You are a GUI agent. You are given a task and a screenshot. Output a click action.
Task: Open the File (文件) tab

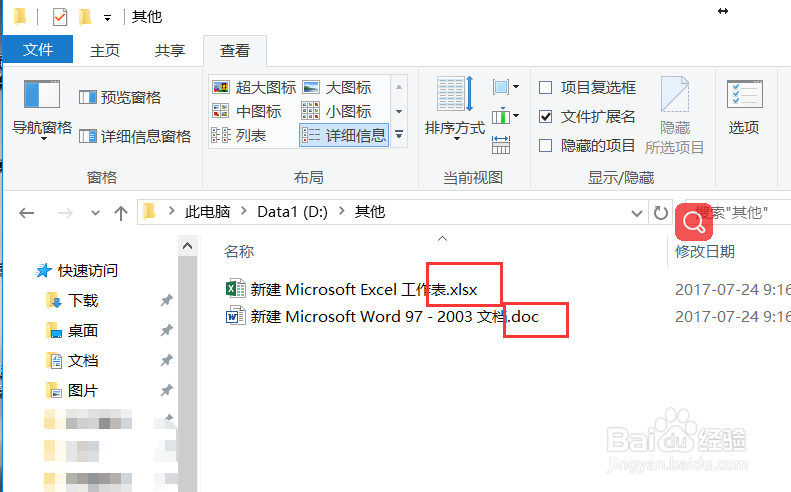[38, 49]
